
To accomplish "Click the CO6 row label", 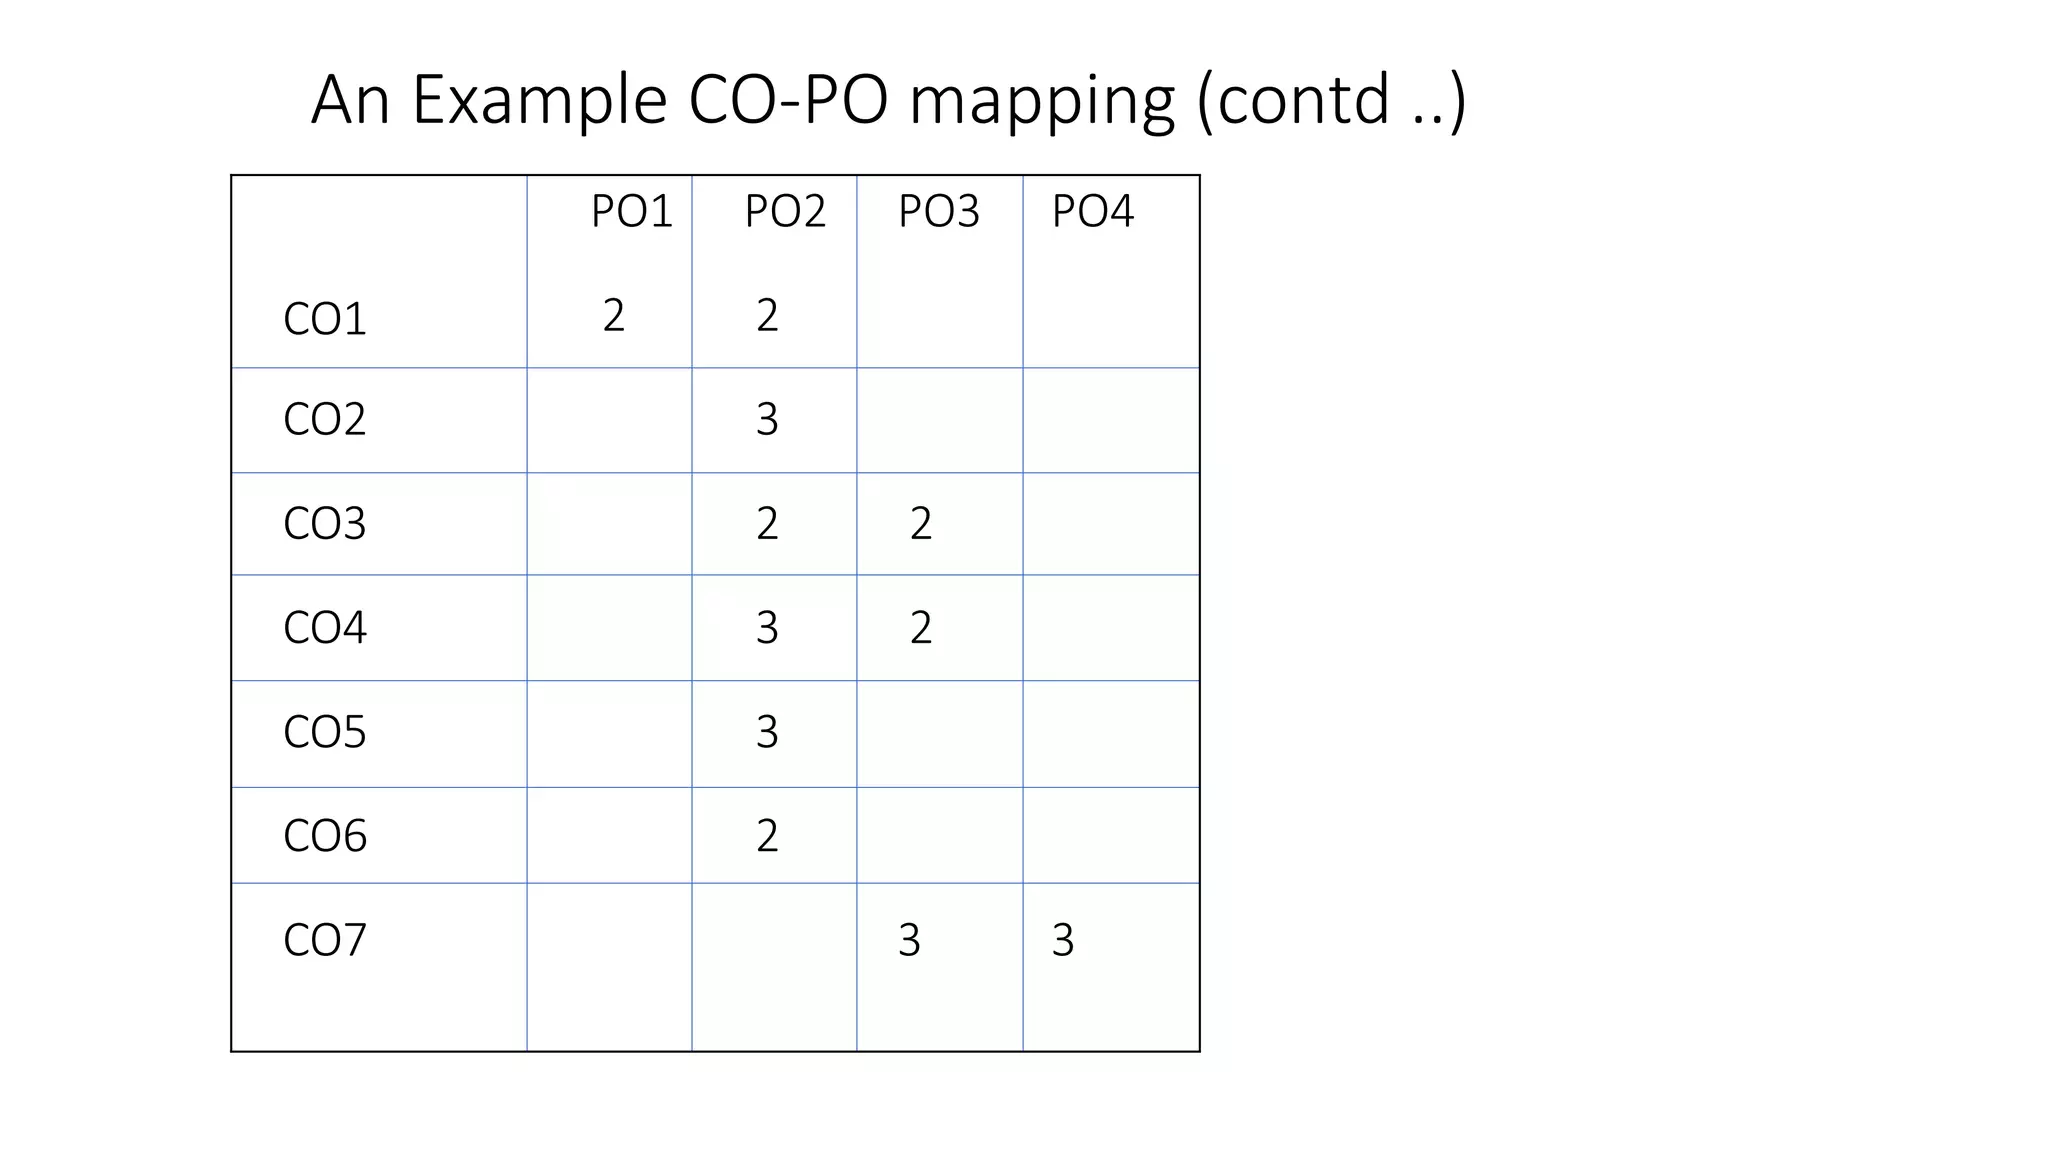I will 325,835.
